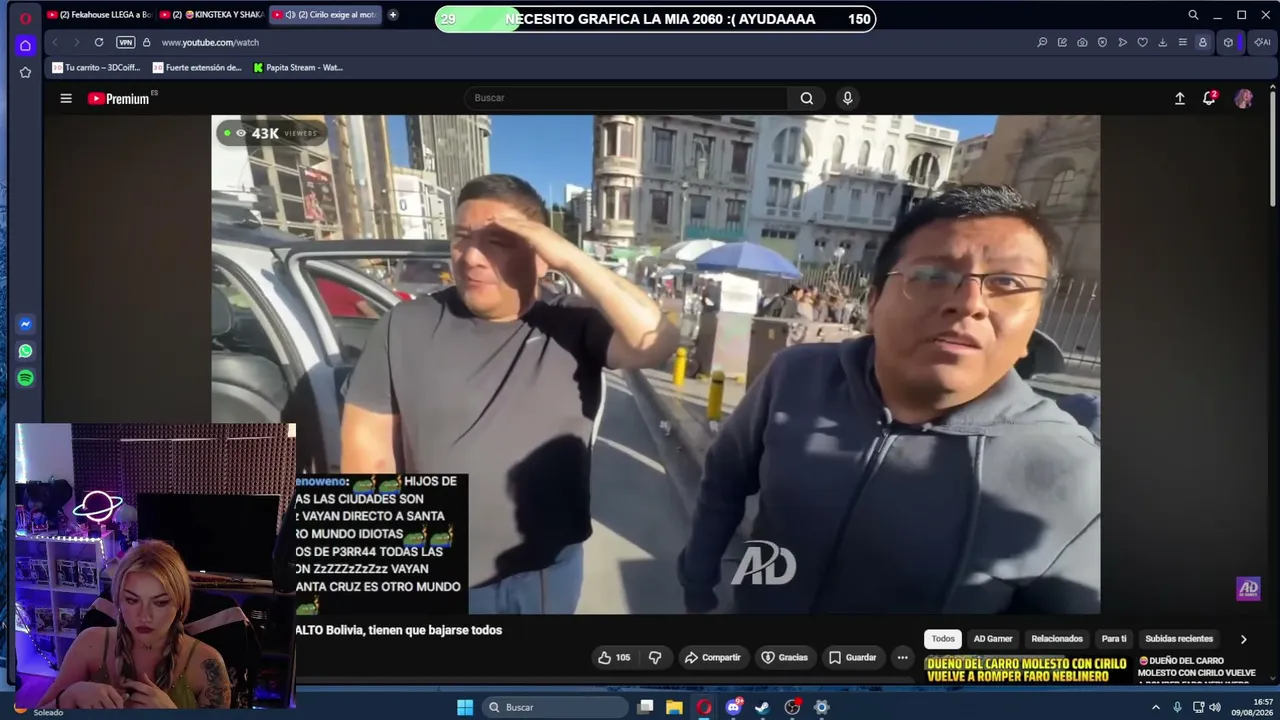
Task: Open the more actions three-dot menu
Action: pyautogui.click(x=902, y=657)
